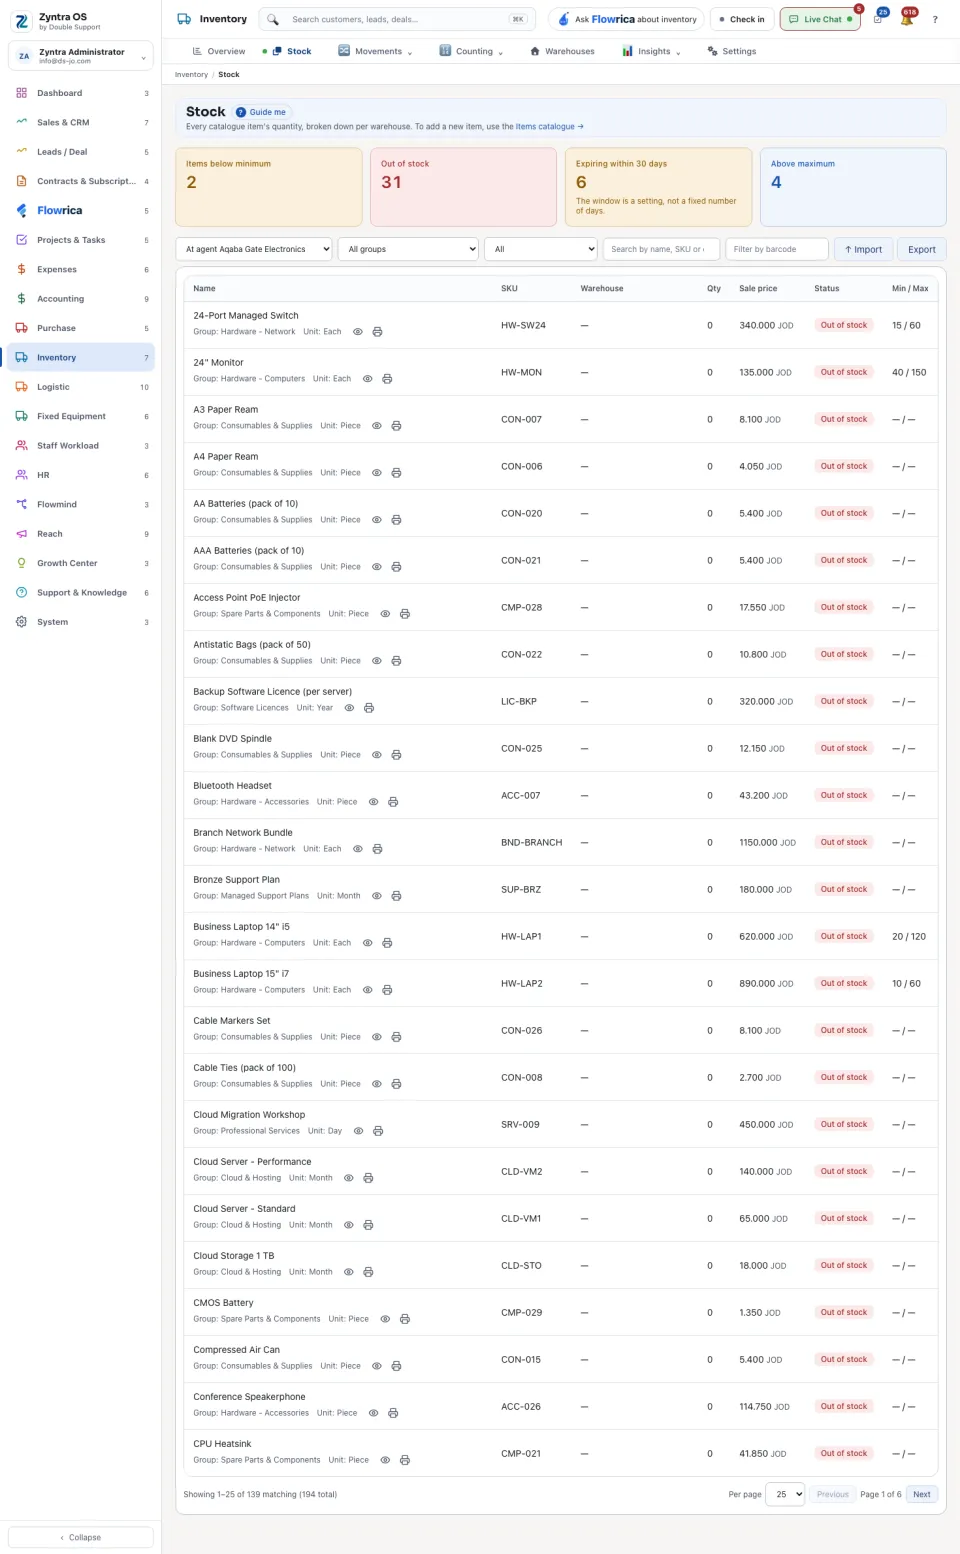Go to the Next page
The width and height of the screenshot is (960, 1554).
pos(922,1494)
